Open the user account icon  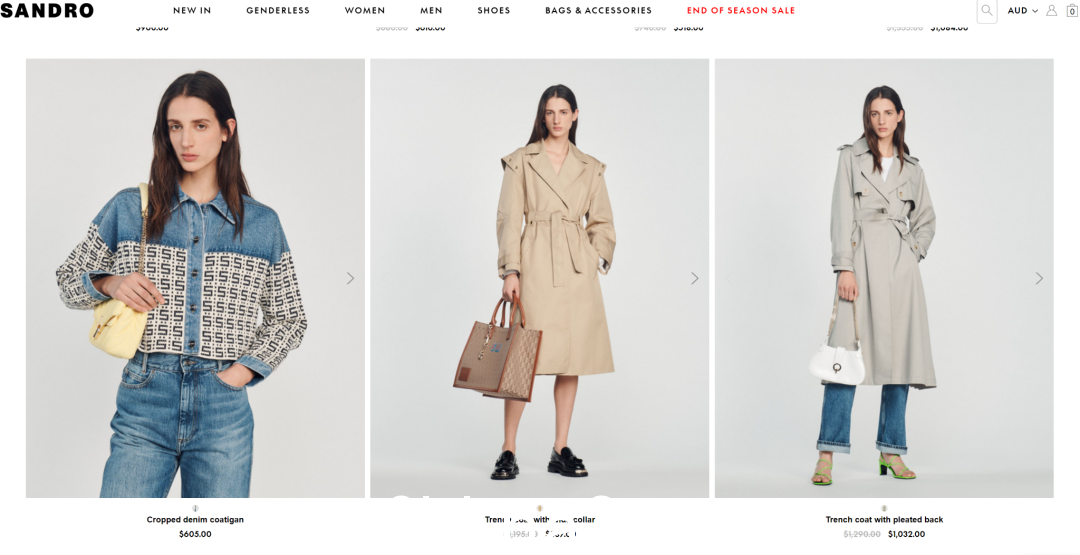pyautogui.click(x=1051, y=10)
